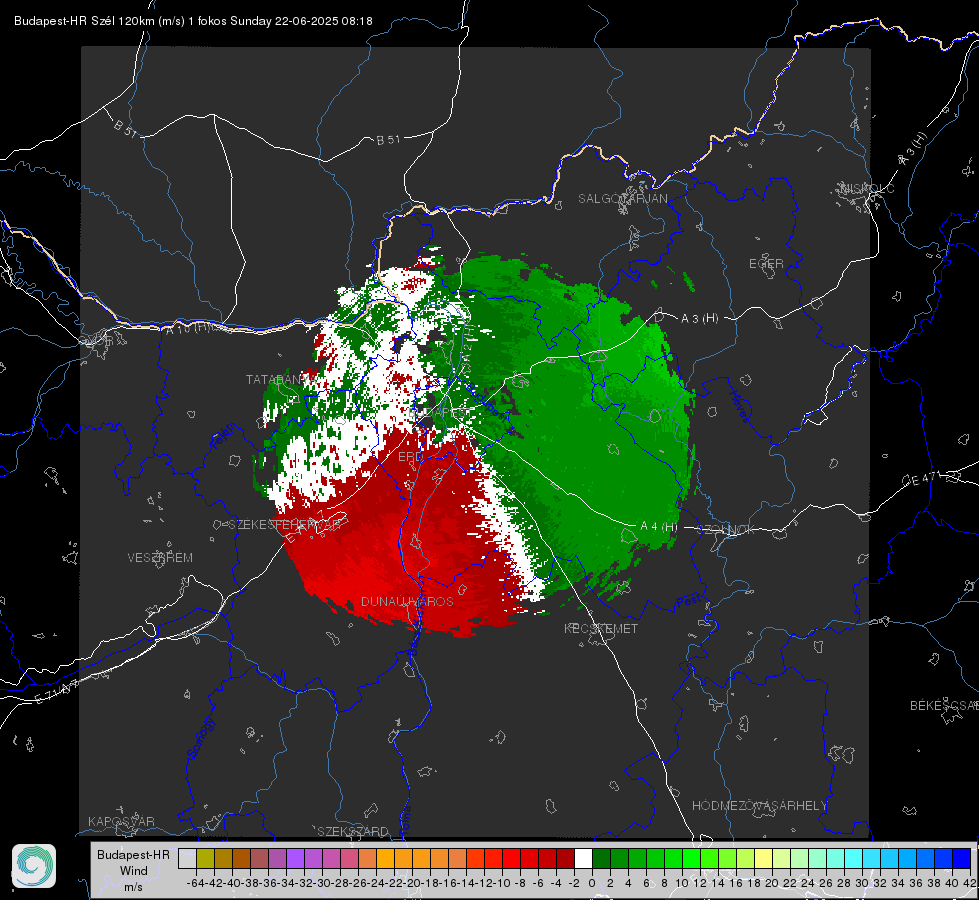Pick the yellow swatch above value 20
Image resolution: width=979 pixels, height=900 pixels.
coord(764,858)
